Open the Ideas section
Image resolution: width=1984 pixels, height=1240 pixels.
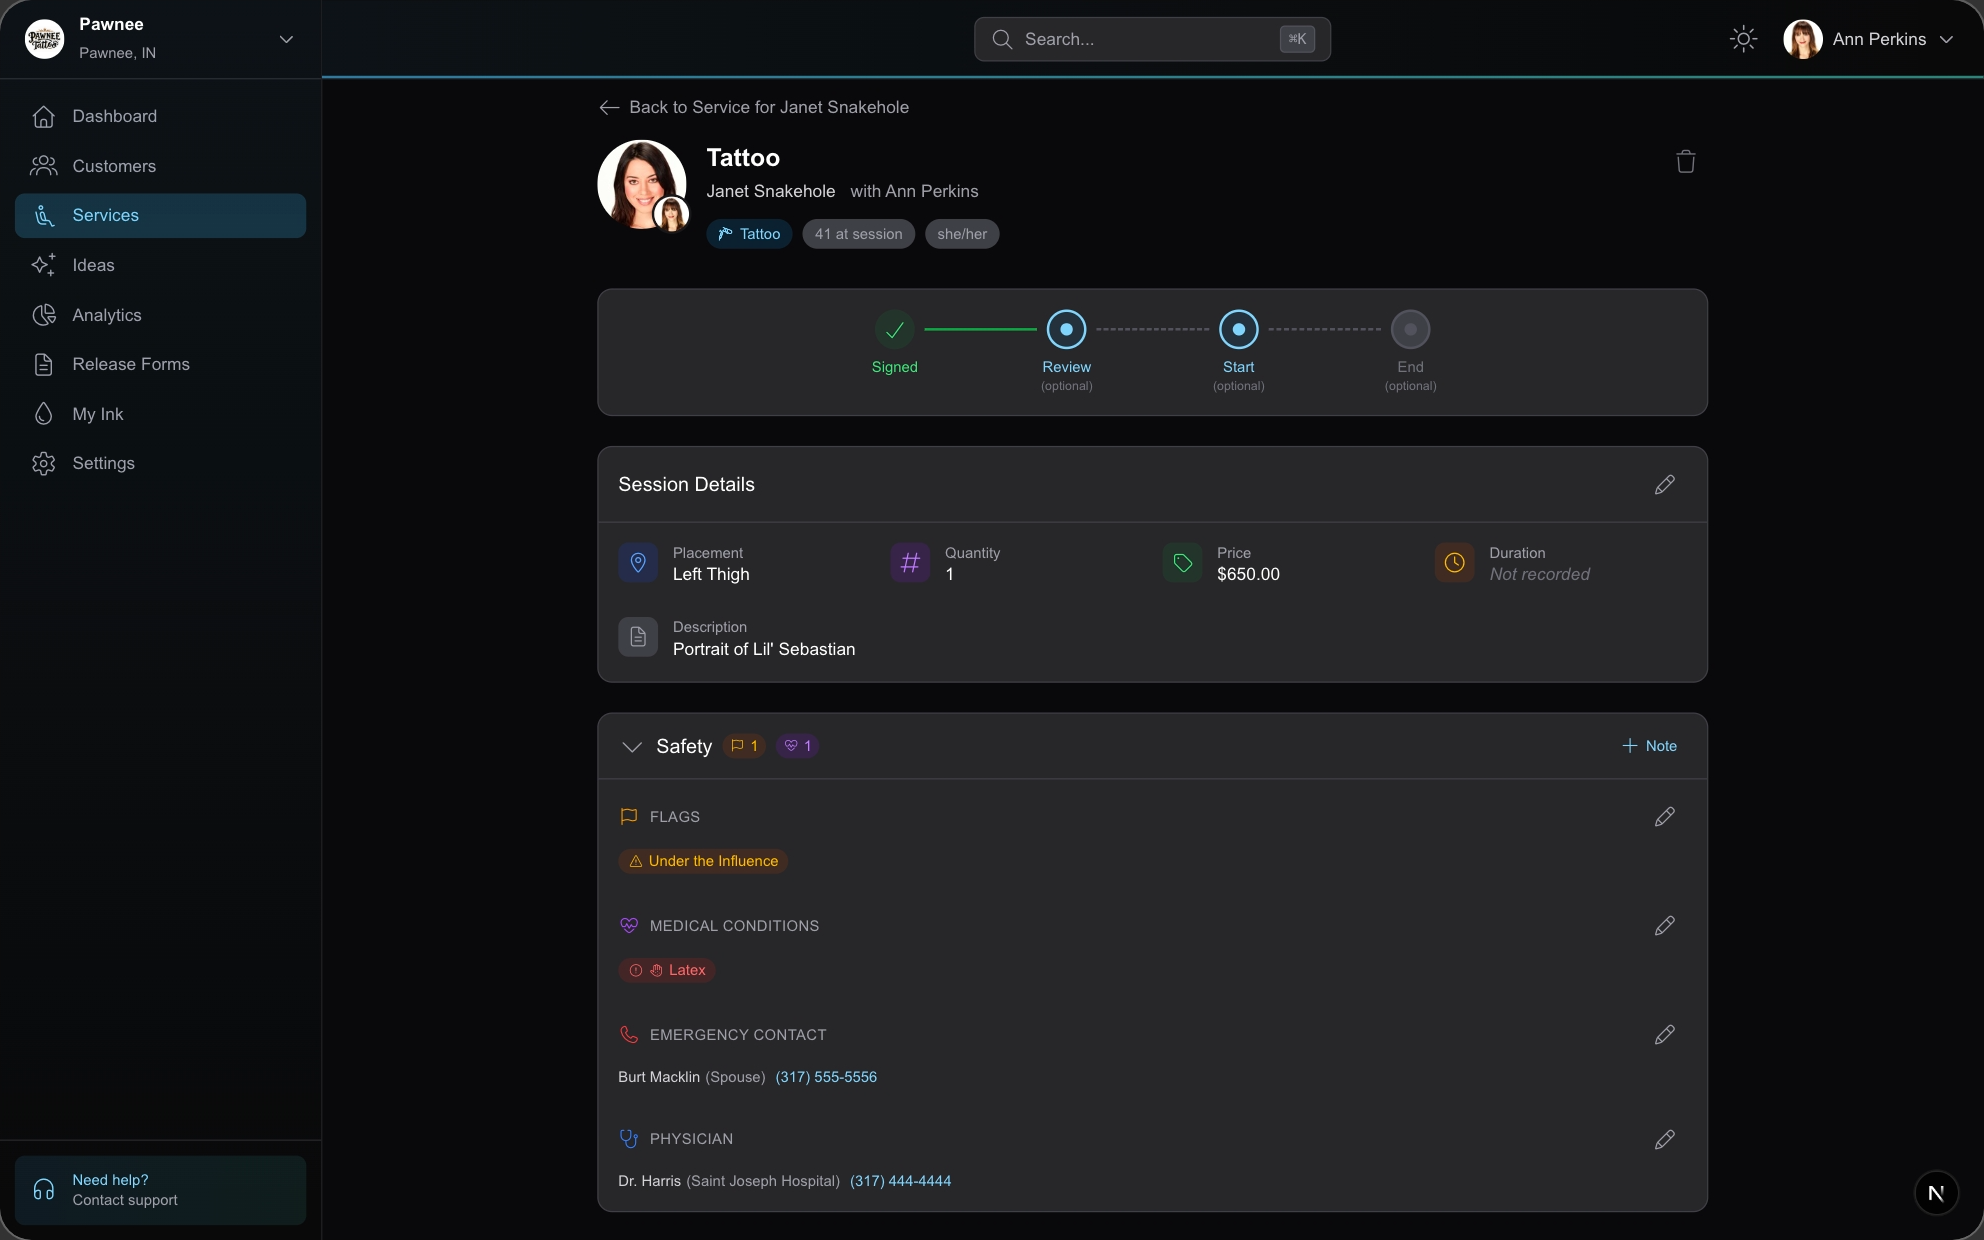tap(92, 265)
